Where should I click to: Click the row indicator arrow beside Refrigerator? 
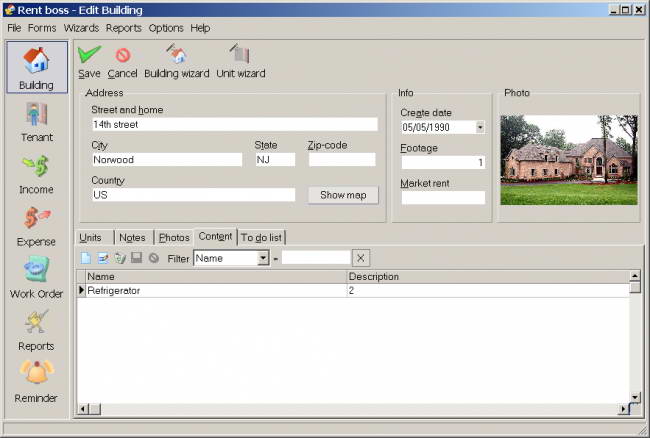point(81,290)
